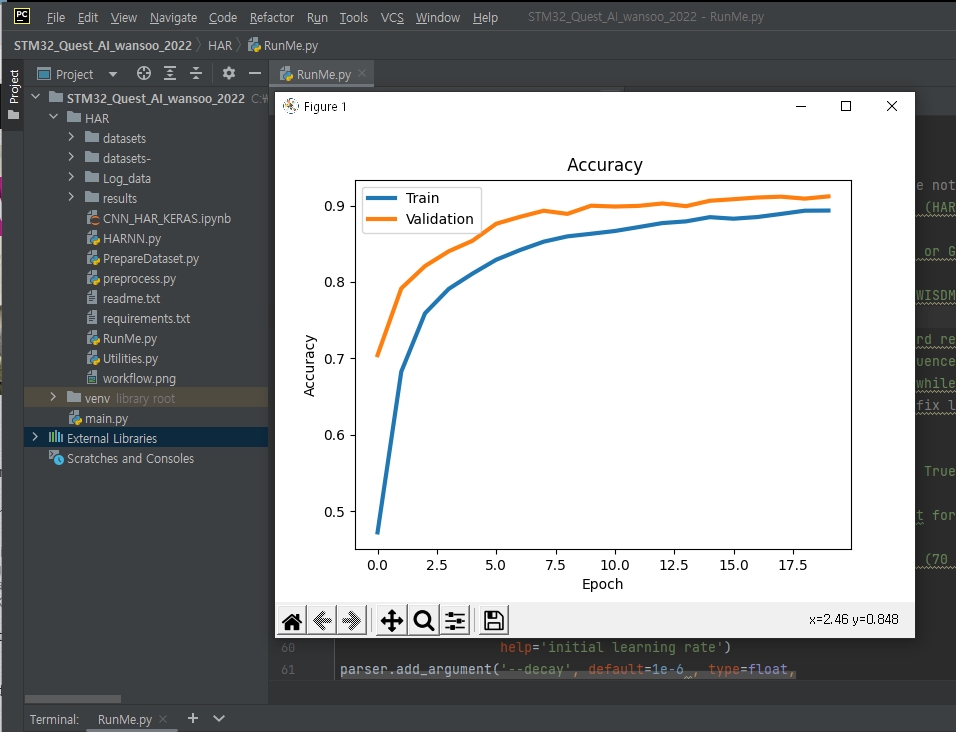Activate the Zoom to rectangle tool
The image size is (956, 732).
pyautogui.click(x=424, y=620)
